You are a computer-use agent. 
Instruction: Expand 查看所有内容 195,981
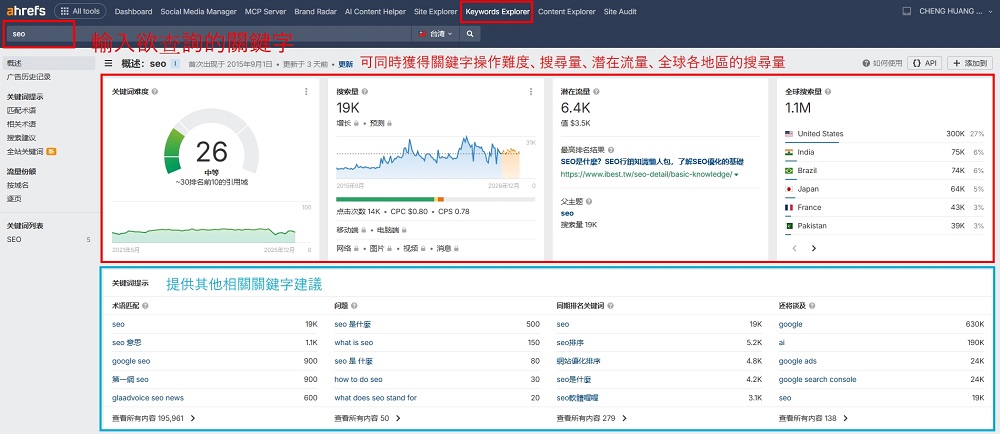point(153,419)
